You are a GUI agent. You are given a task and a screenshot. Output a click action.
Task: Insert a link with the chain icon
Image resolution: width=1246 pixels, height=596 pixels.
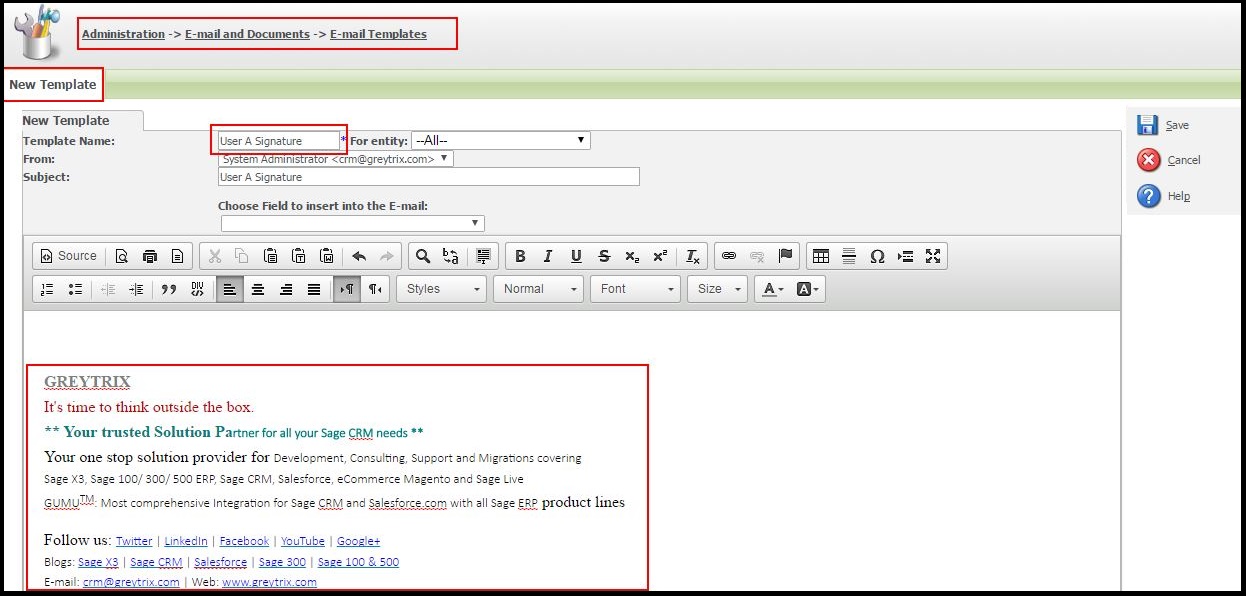(x=729, y=256)
